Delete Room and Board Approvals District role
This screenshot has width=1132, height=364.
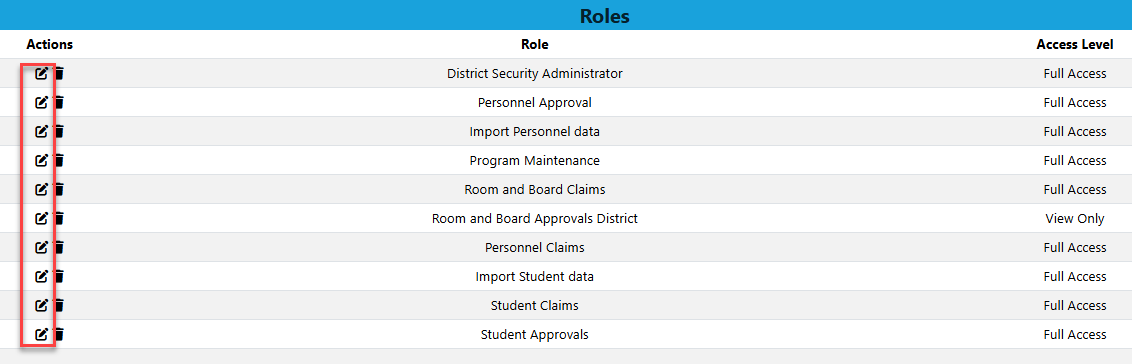tap(59, 218)
